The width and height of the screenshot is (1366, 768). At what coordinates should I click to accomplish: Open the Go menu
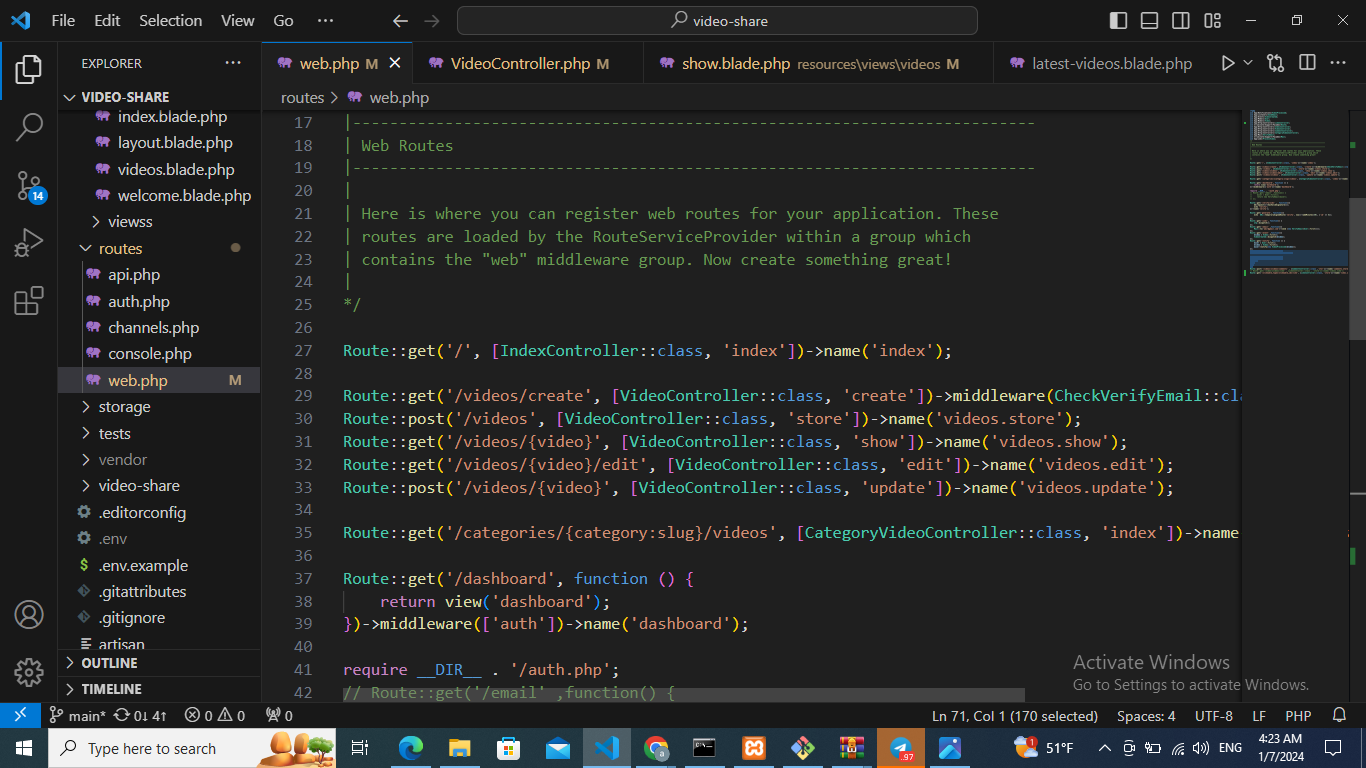point(284,20)
